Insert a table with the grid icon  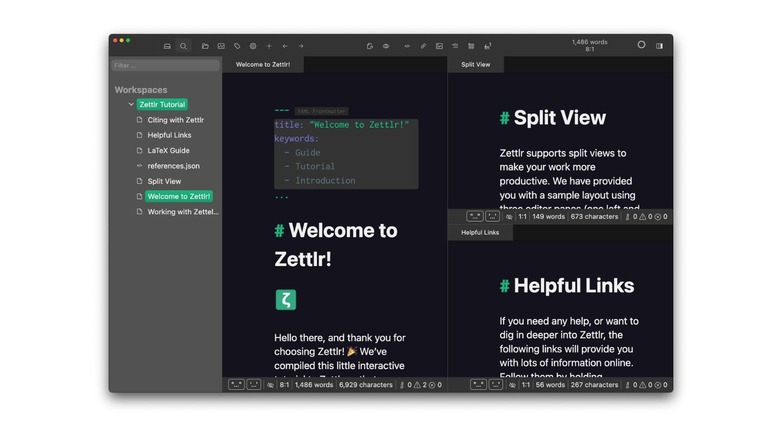(471, 46)
